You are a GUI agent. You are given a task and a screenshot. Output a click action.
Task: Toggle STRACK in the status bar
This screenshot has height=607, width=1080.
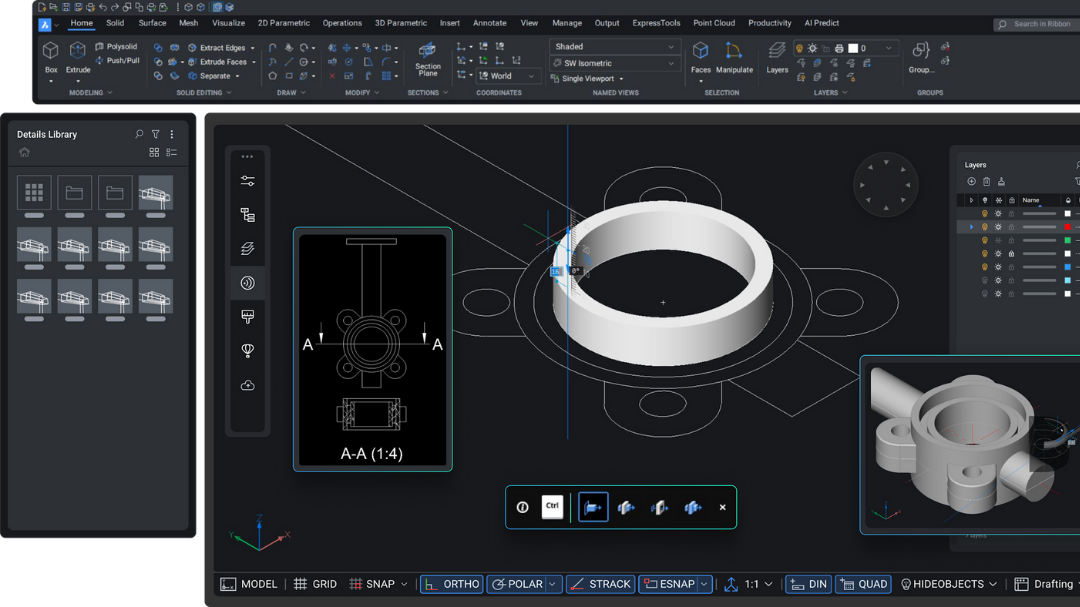(x=600, y=584)
